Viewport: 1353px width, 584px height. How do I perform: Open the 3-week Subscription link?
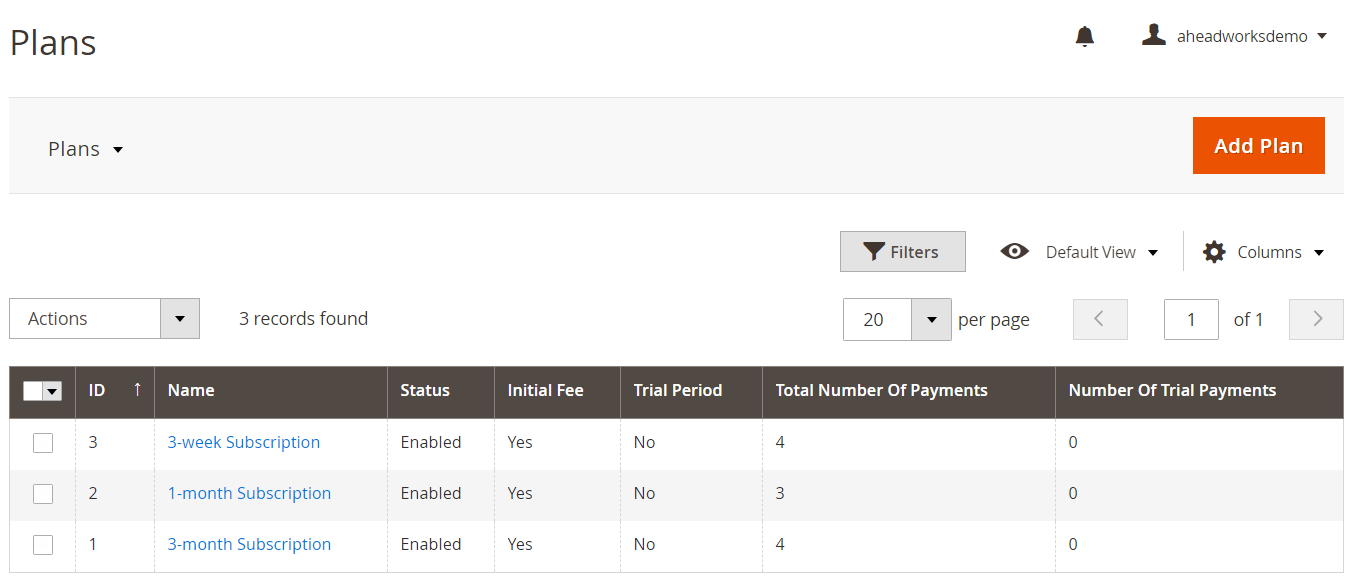point(244,442)
